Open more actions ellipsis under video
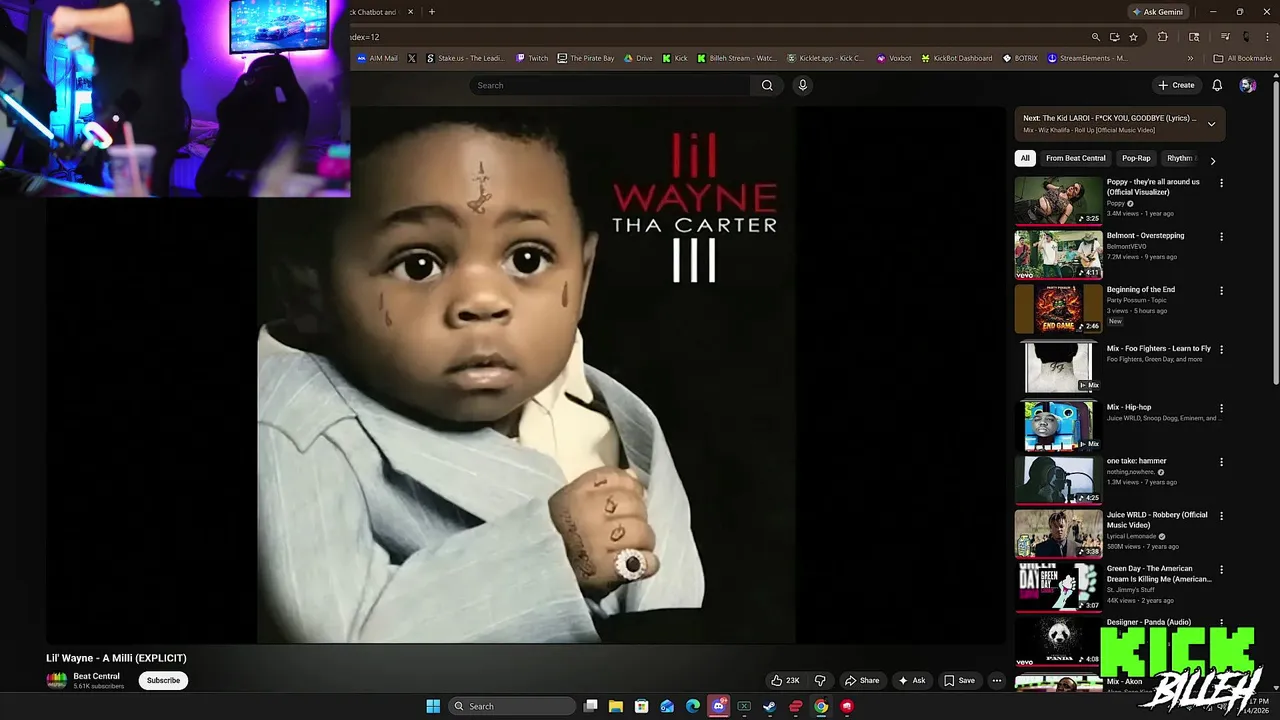Viewport: 1280px width, 720px height. (996, 680)
